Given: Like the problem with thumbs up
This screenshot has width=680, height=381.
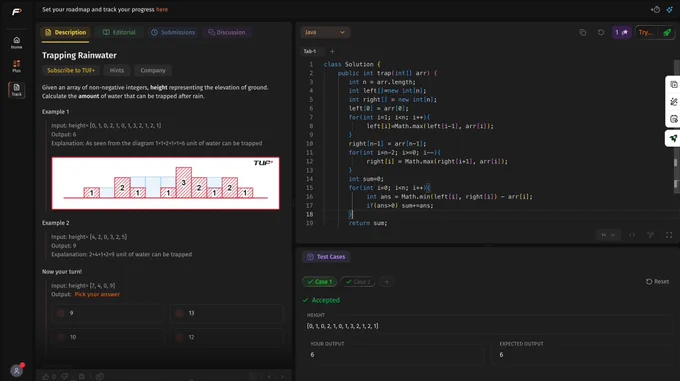Looking at the screenshot, I should [x=46, y=377].
